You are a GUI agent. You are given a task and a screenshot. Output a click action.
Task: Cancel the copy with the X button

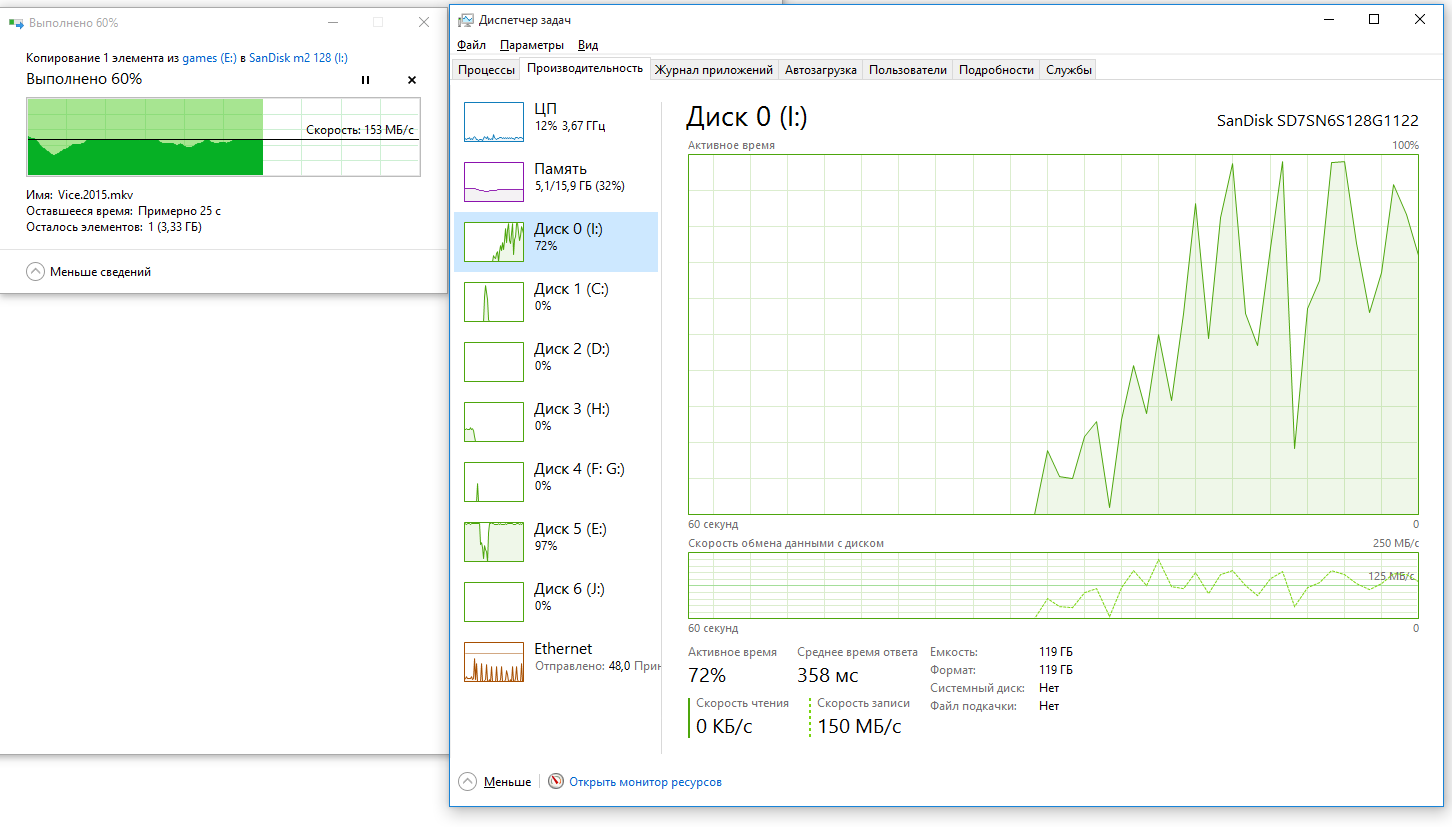click(x=412, y=80)
